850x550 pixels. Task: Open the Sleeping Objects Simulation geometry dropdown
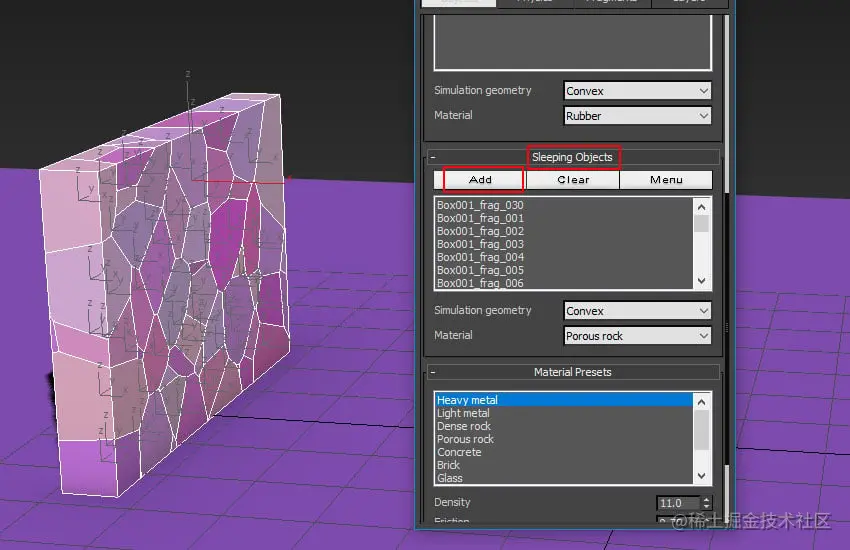pyautogui.click(x=638, y=311)
